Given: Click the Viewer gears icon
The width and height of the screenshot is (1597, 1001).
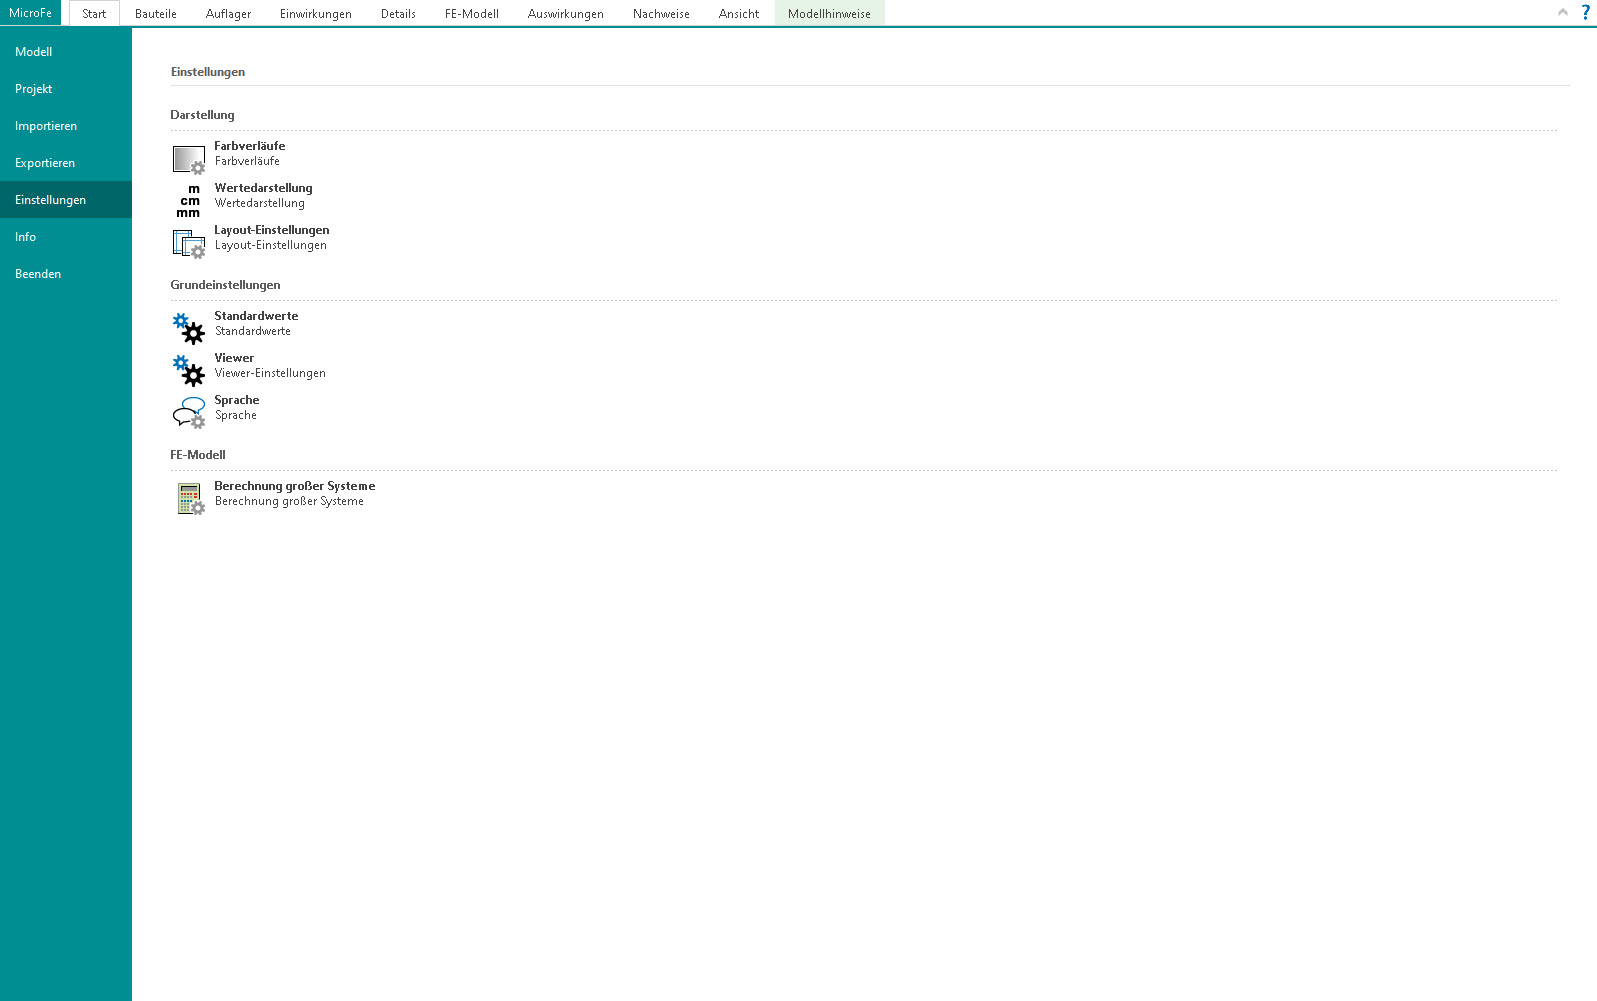Looking at the screenshot, I should [189, 371].
